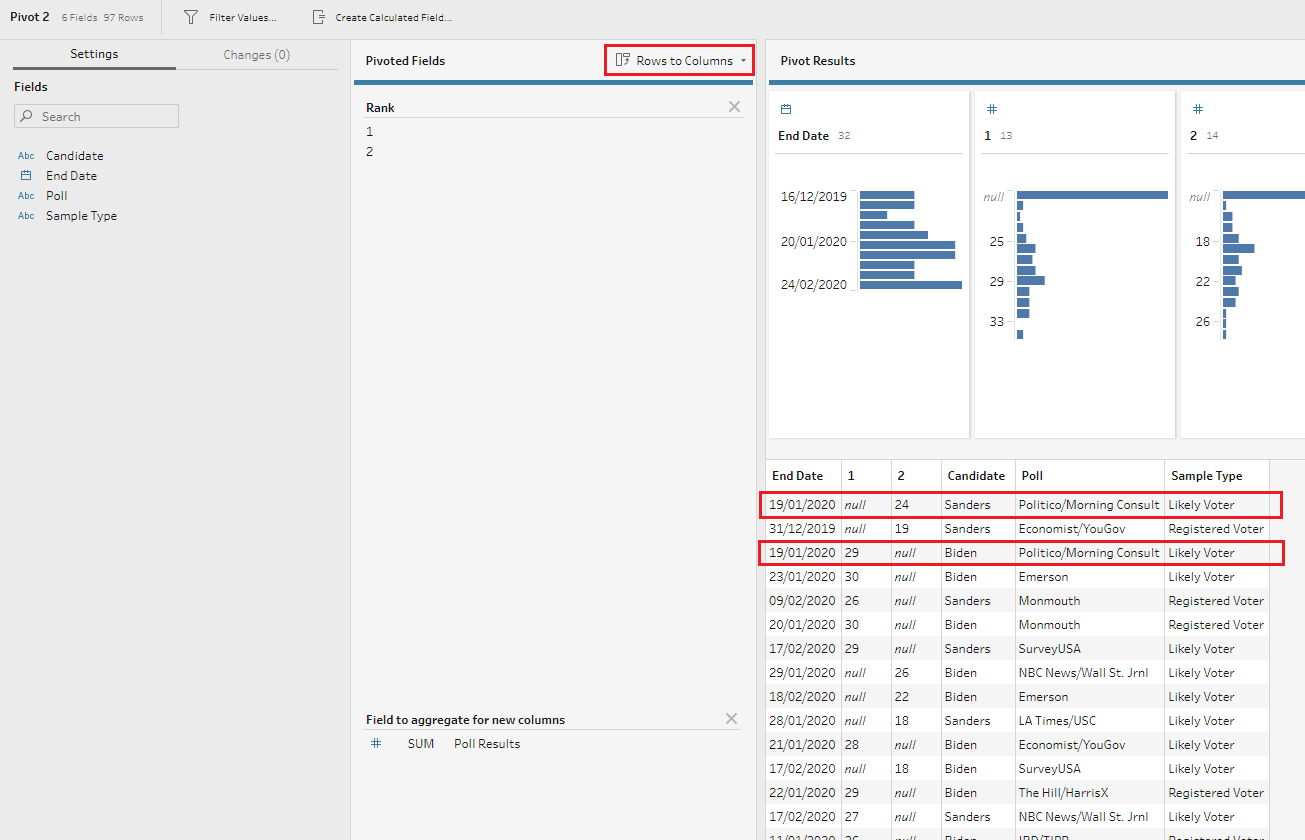Click the number icon on card 1

point(991,109)
